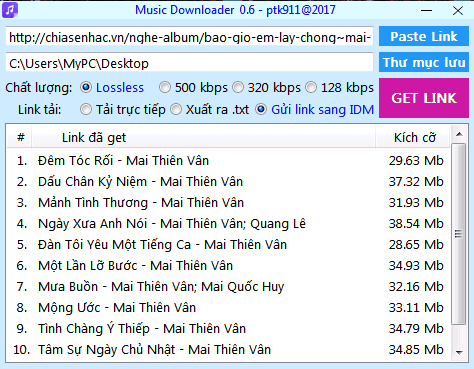Click the size value 29.63 Mb

coord(416,161)
